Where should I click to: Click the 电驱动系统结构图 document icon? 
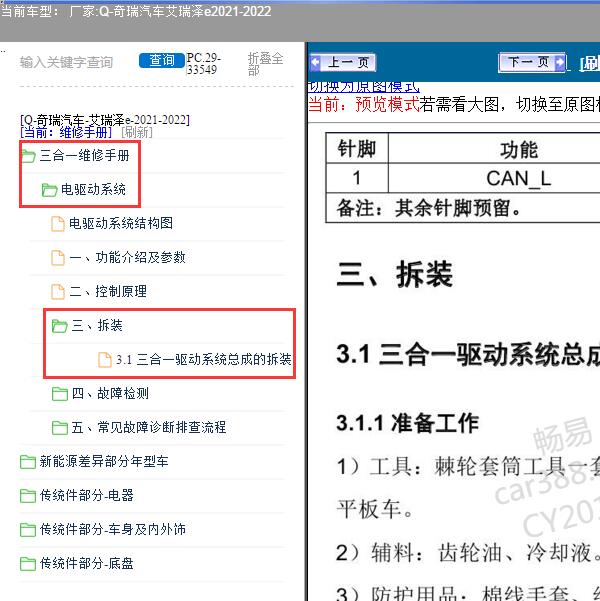pyautogui.click(x=58, y=224)
